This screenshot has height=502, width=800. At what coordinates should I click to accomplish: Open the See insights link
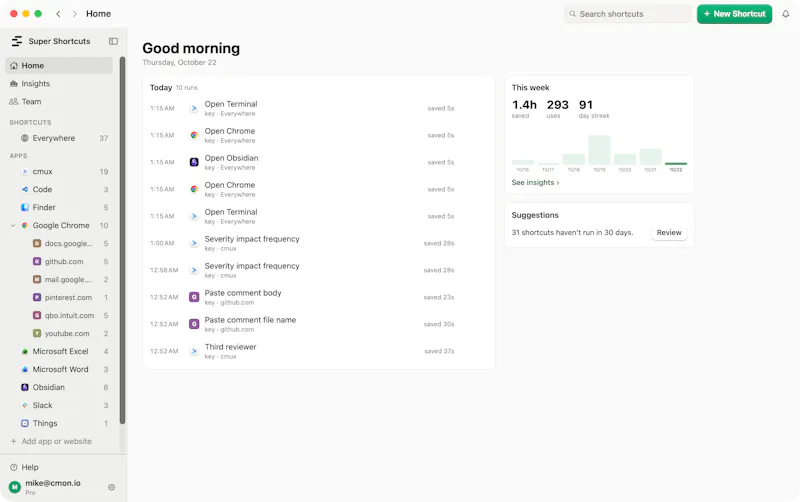[535, 182]
